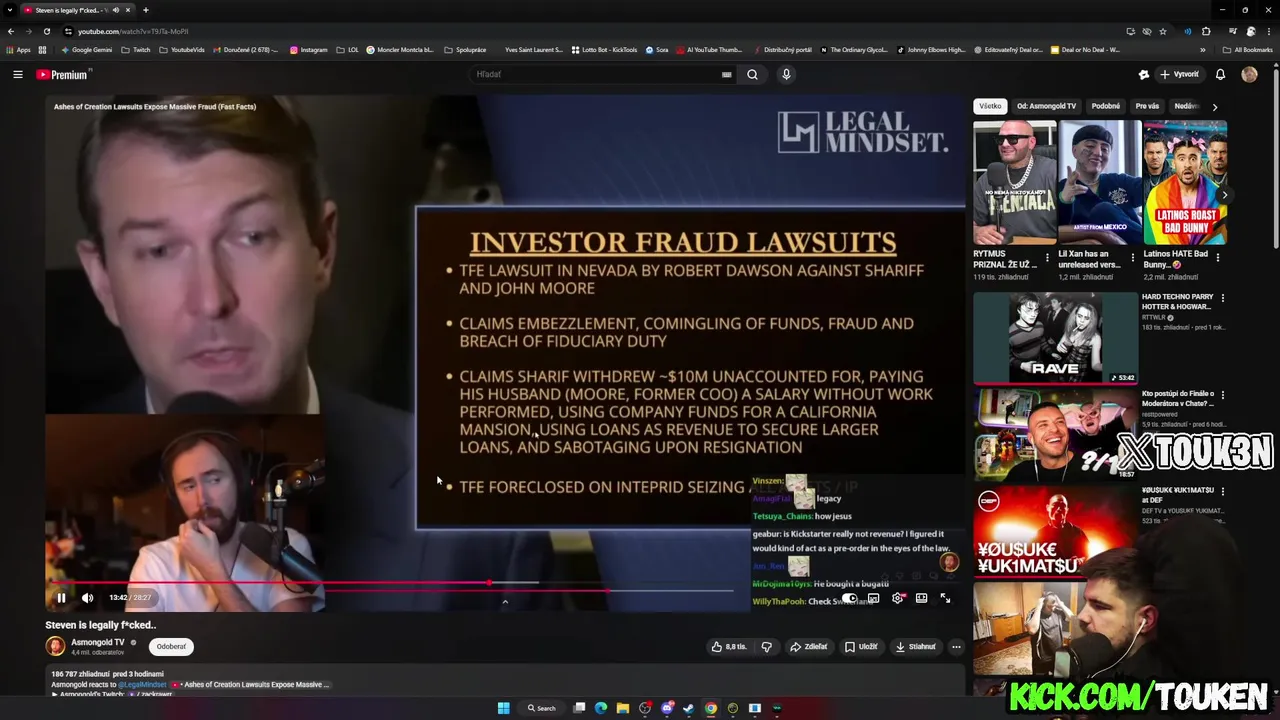
Task: Open the Instagram bookmark
Action: point(309,50)
